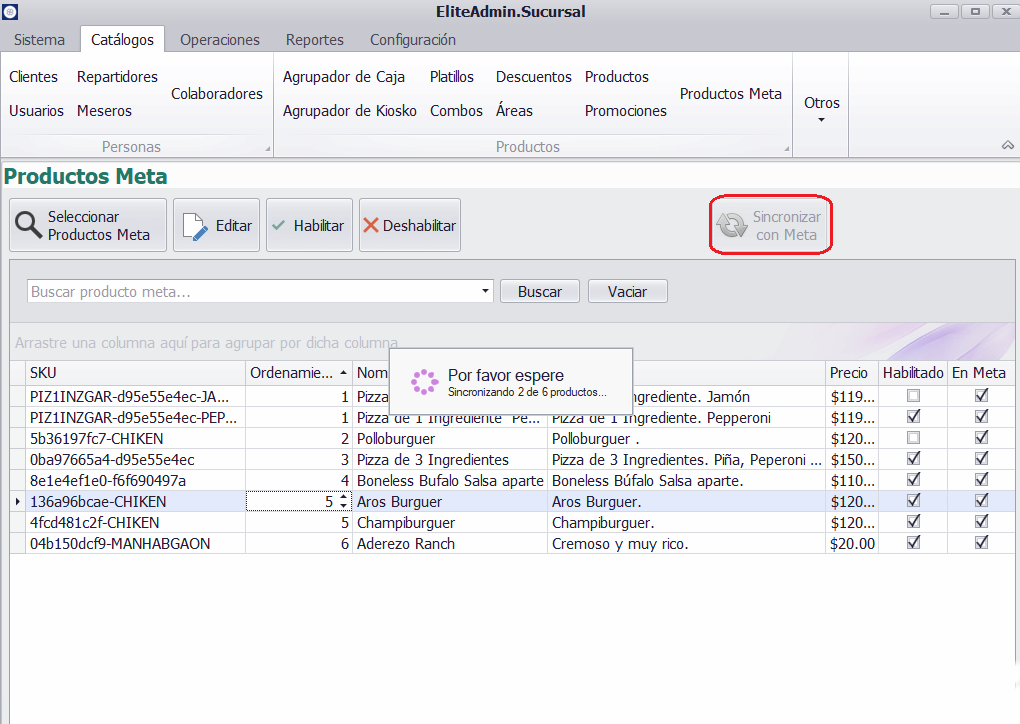The image size is (1020, 724).
Task: Click the magnifier Seleccionar Productos Meta icon
Action: click(x=28, y=226)
